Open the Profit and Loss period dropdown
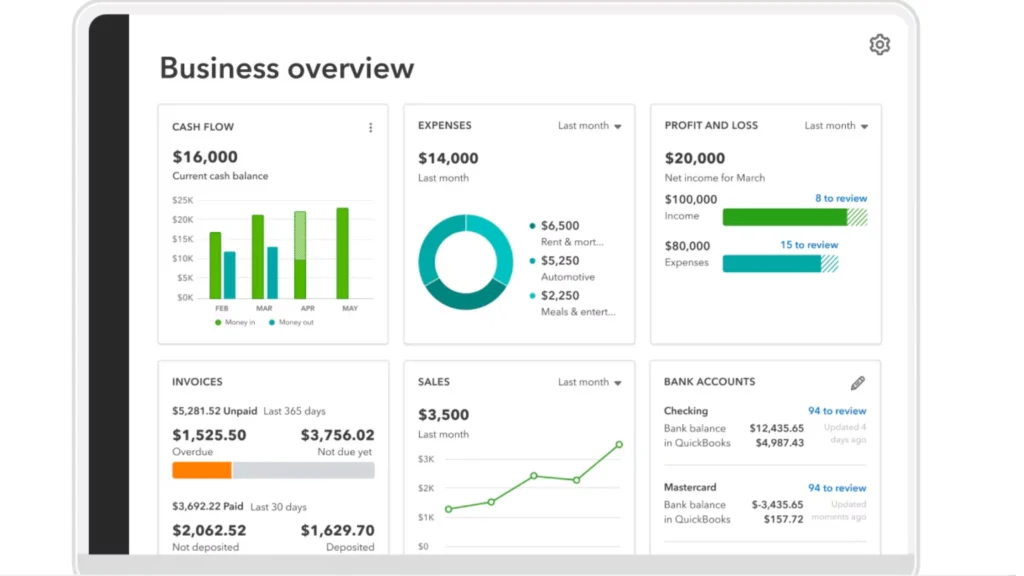 [836, 125]
